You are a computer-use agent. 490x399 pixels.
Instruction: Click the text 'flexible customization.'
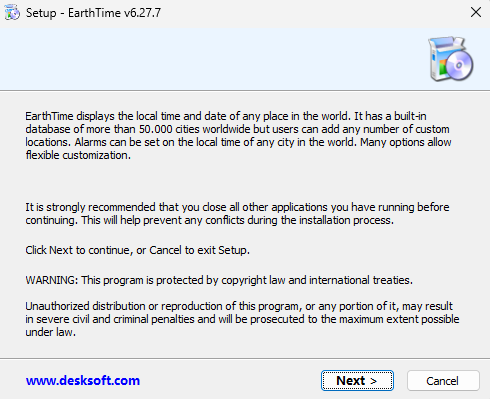(78, 155)
